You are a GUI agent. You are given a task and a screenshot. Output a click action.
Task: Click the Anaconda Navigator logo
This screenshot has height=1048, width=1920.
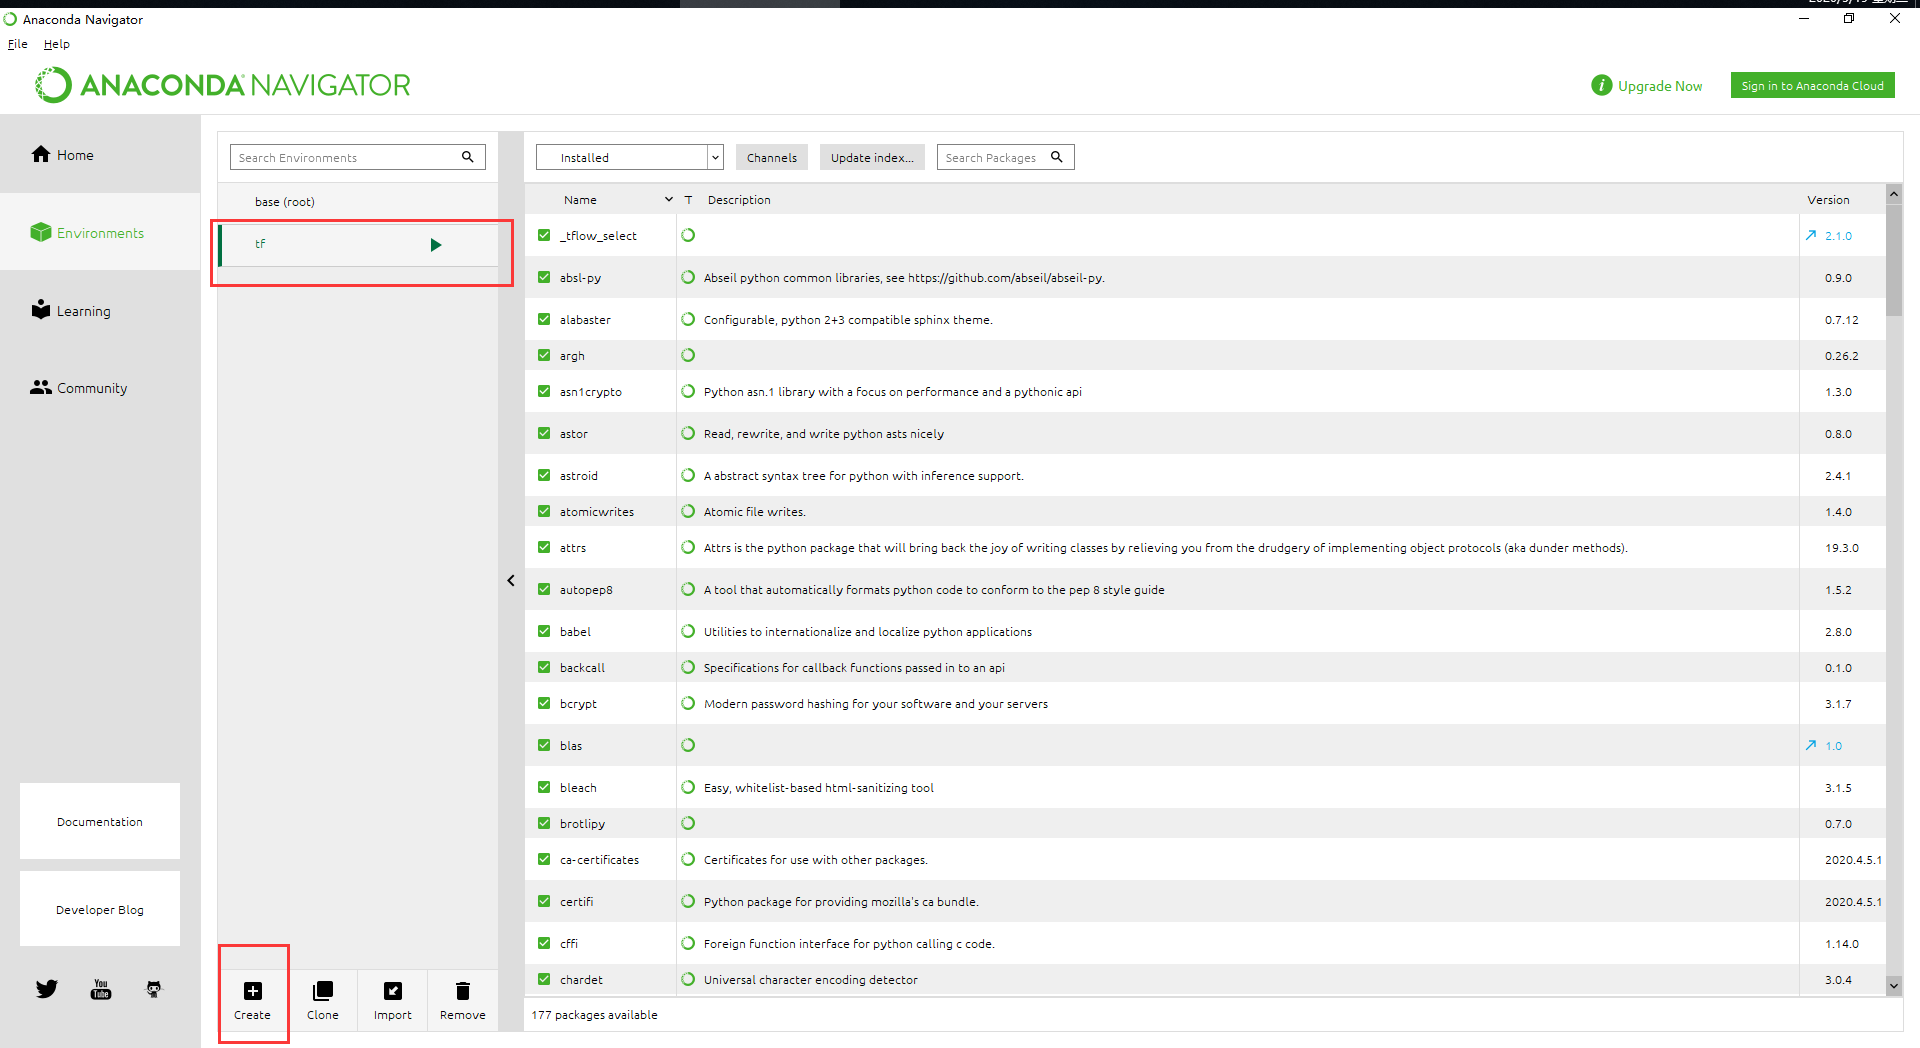(222, 85)
